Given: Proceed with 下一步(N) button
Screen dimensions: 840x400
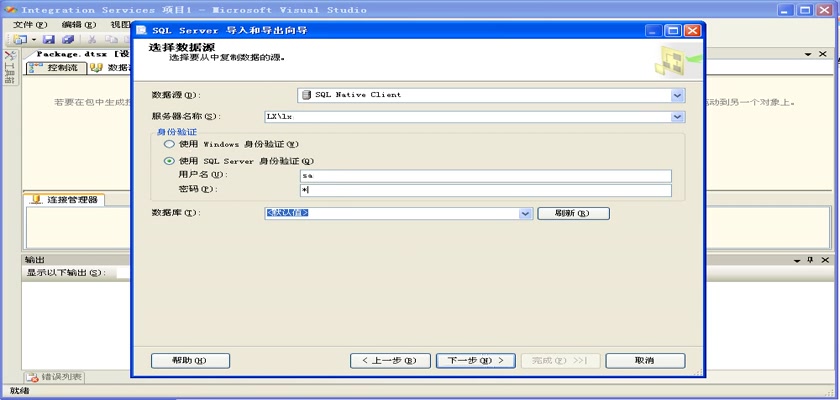Looking at the screenshot, I should [476, 360].
